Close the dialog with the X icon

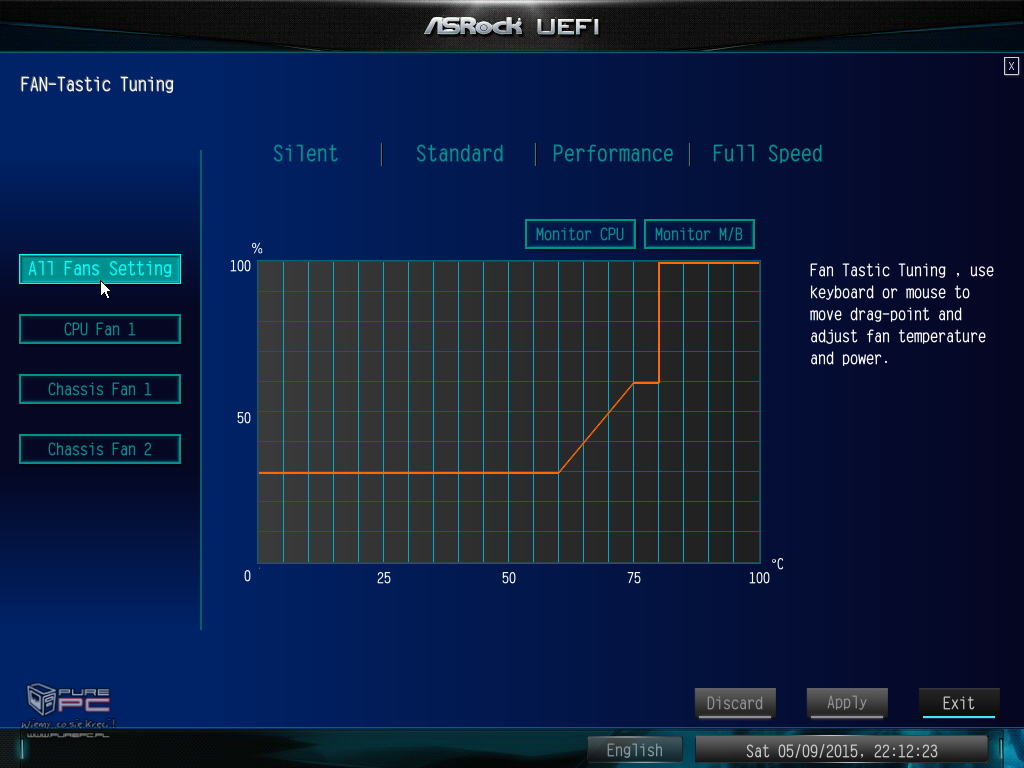click(x=1011, y=66)
